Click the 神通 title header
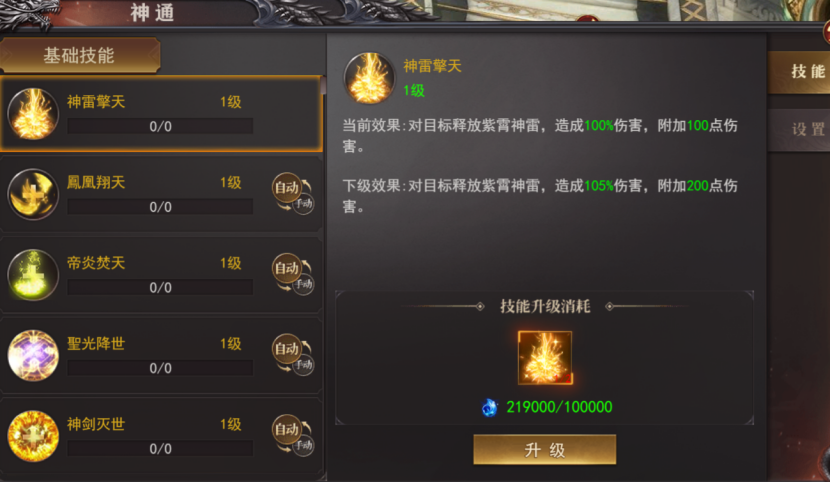The height and width of the screenshot is (483, 831). tap(152, 13)
